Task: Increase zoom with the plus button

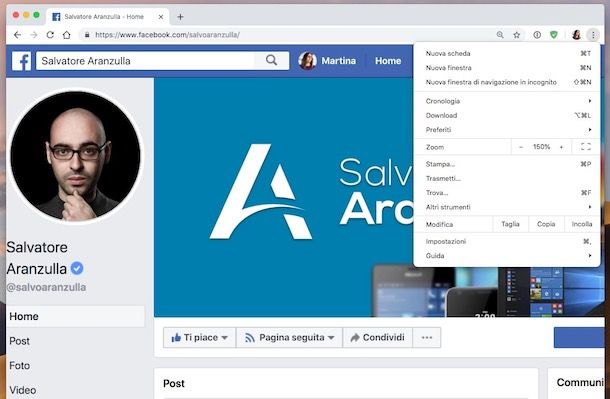Action: 561,147
